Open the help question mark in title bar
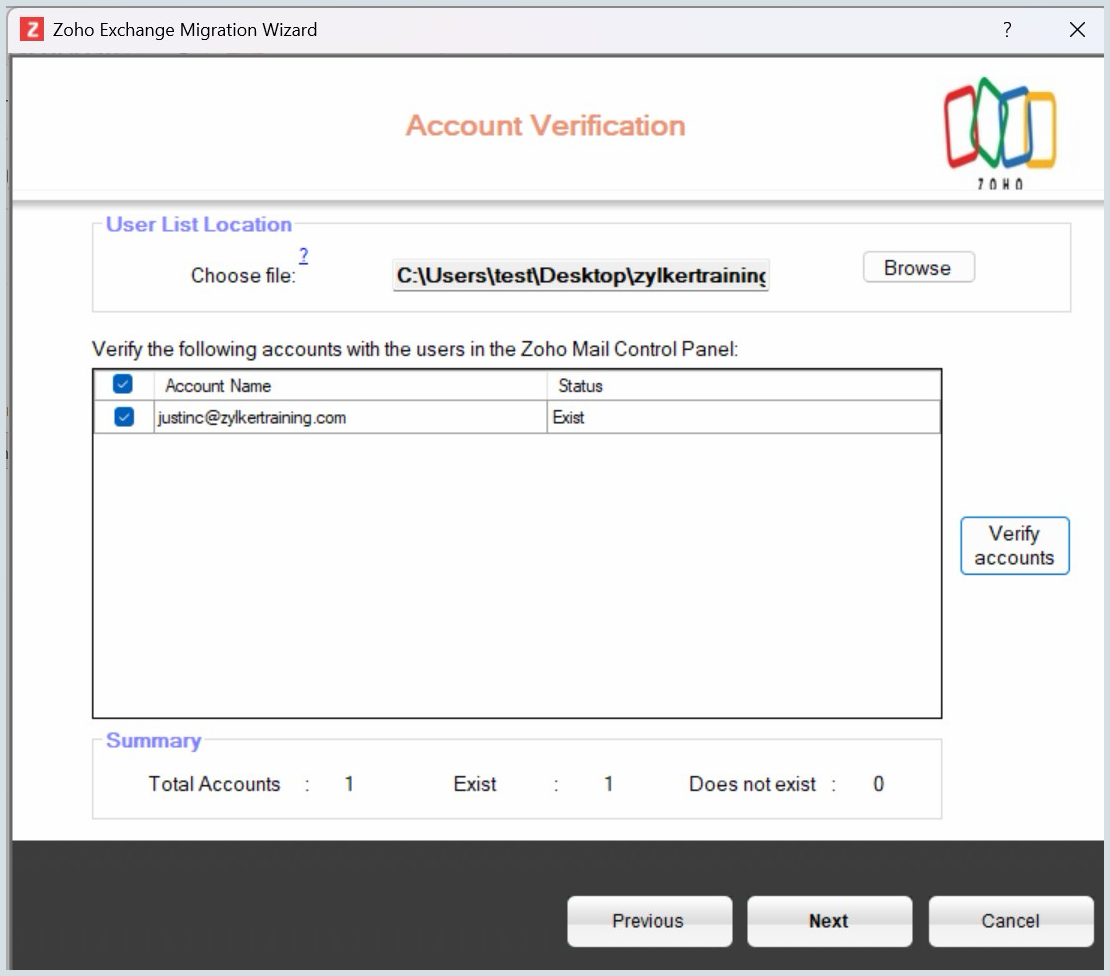Image resolution: width=1110 pixels, height=976 pixels. click(x=1007, y=30)
